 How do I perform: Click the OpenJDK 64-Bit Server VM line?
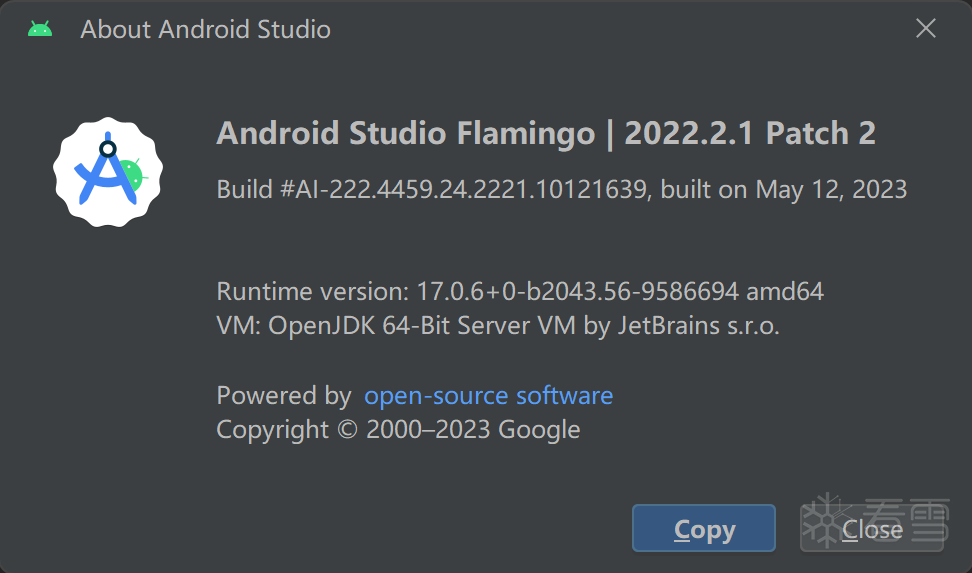[x=498, y=326]
